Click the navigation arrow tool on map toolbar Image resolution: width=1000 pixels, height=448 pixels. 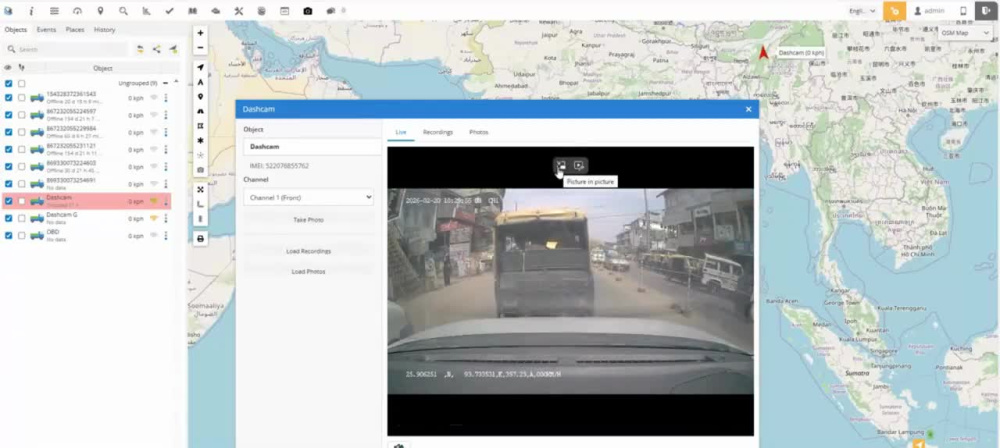tap(200, 68)
